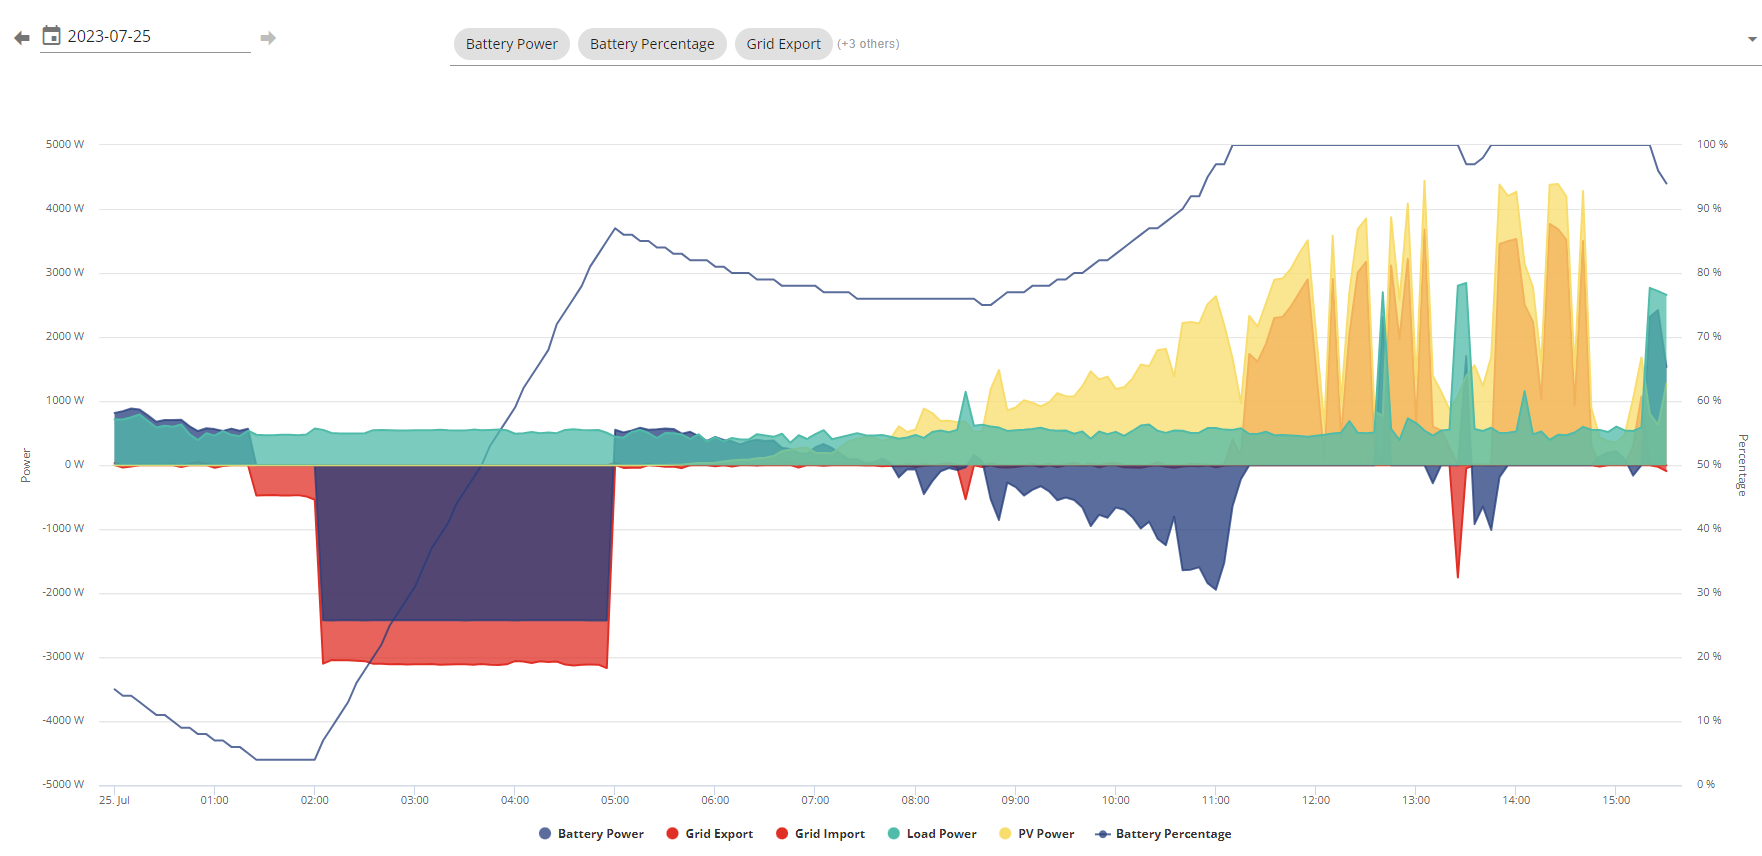Go to the previous day with left arrow

click(22, 38)
